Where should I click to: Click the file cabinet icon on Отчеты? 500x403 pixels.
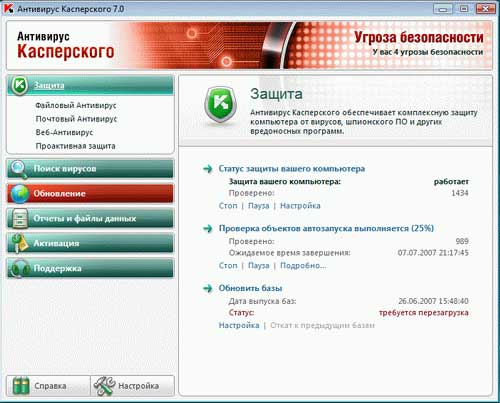pyautogui.click(x=20, y=218)
